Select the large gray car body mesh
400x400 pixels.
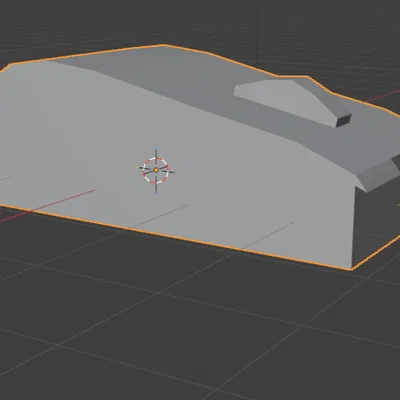(200, 157)
